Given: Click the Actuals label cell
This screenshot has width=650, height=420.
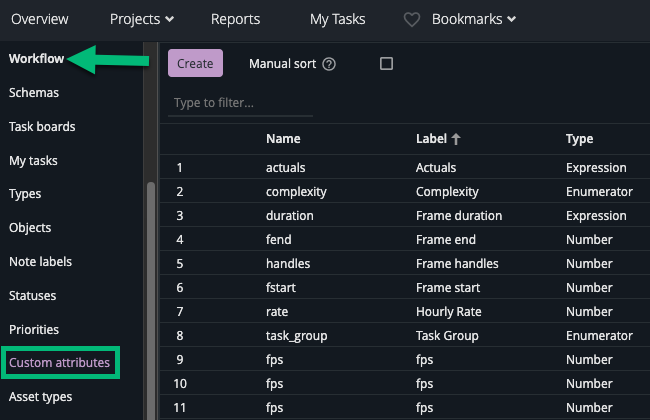Looking at the screenshot, I should click(436, 168).
